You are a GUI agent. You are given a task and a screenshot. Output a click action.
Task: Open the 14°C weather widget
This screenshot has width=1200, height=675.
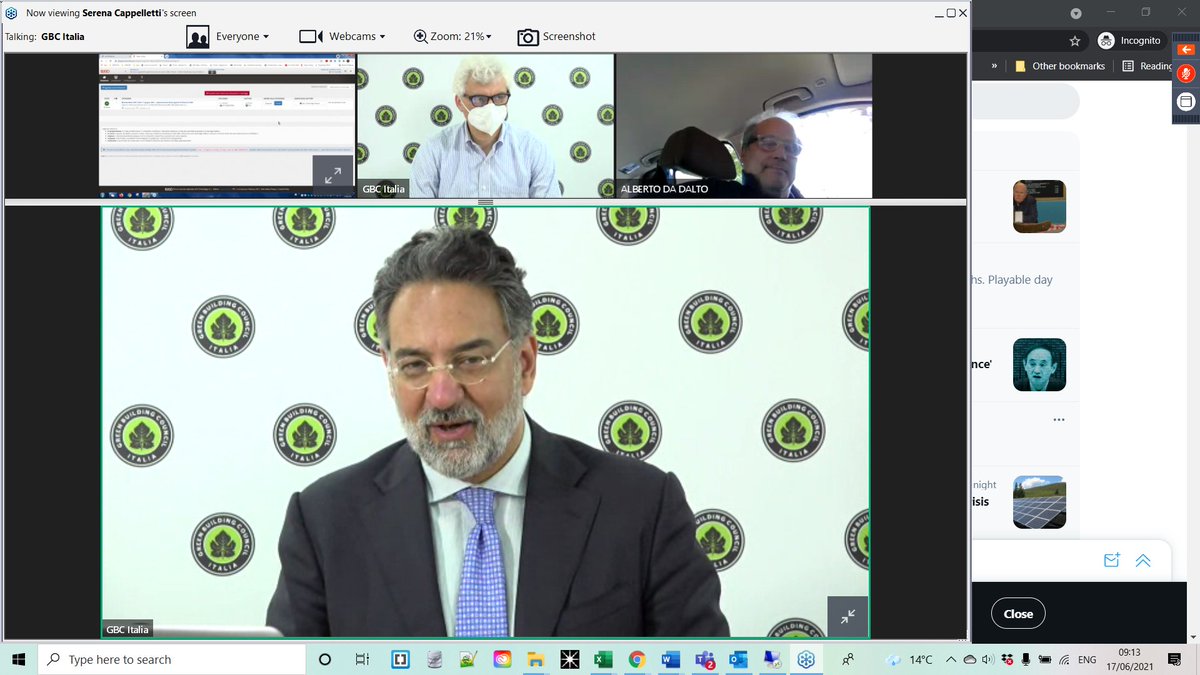click(909, 659)
